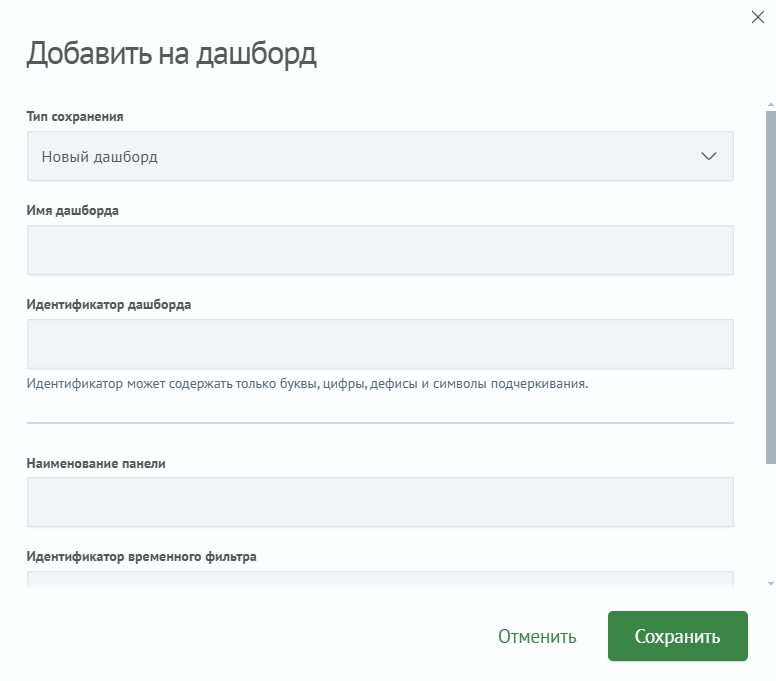The image size is (776, 681).
Task: Focus the Идентификатор дашборда text field
Action: tap(380, 344)
